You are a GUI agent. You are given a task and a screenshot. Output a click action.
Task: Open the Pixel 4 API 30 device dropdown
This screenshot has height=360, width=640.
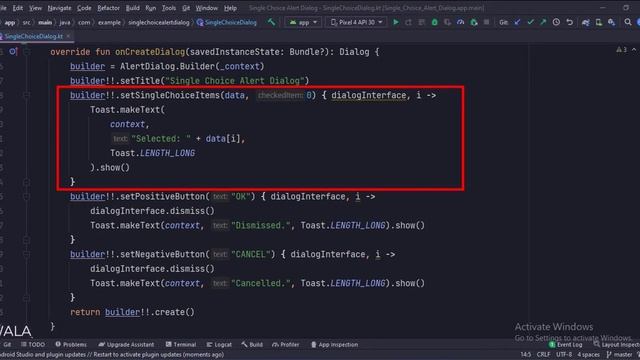[356, 22]
